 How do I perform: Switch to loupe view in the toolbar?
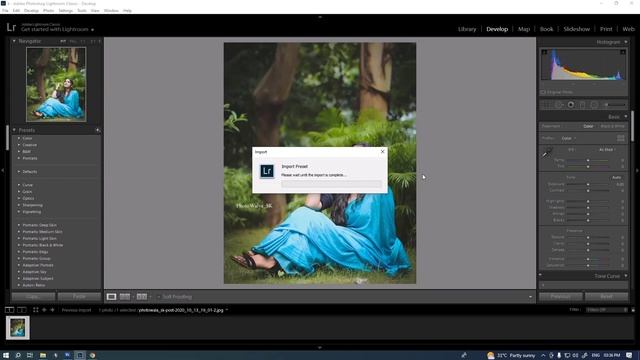coord(111,297)
